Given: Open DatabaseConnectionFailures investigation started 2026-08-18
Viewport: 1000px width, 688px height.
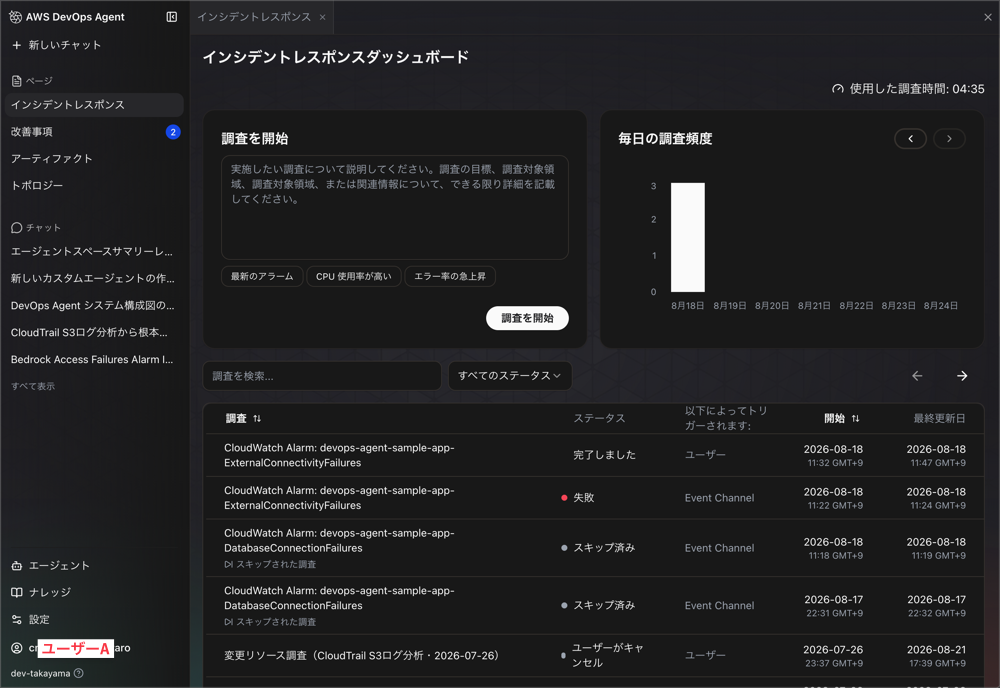Looking at the screenshot, I should click(594, 548).
